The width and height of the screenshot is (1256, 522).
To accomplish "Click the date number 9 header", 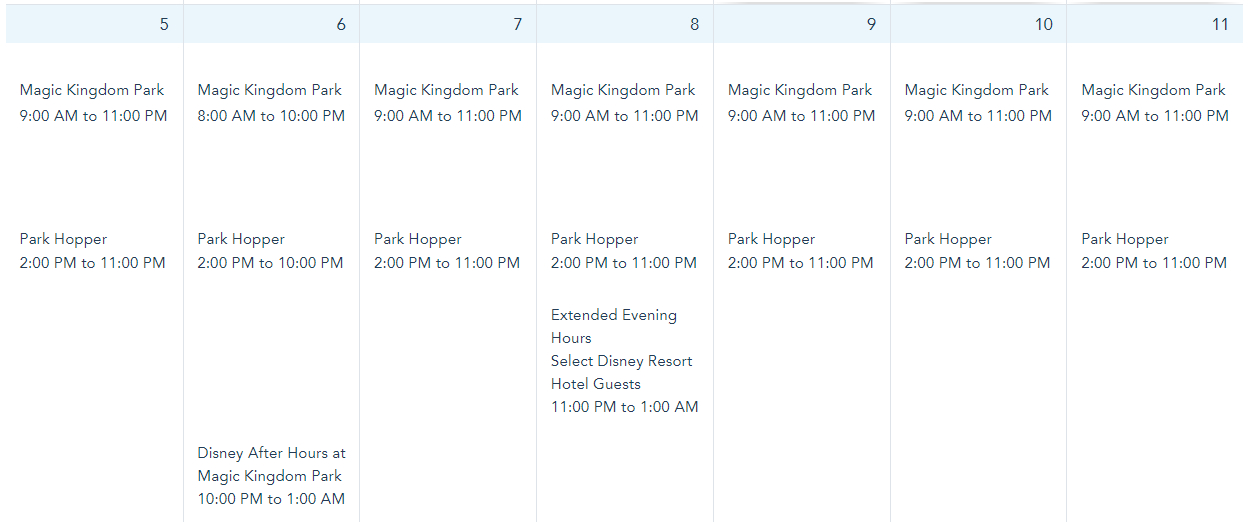I will coord(871,24).
